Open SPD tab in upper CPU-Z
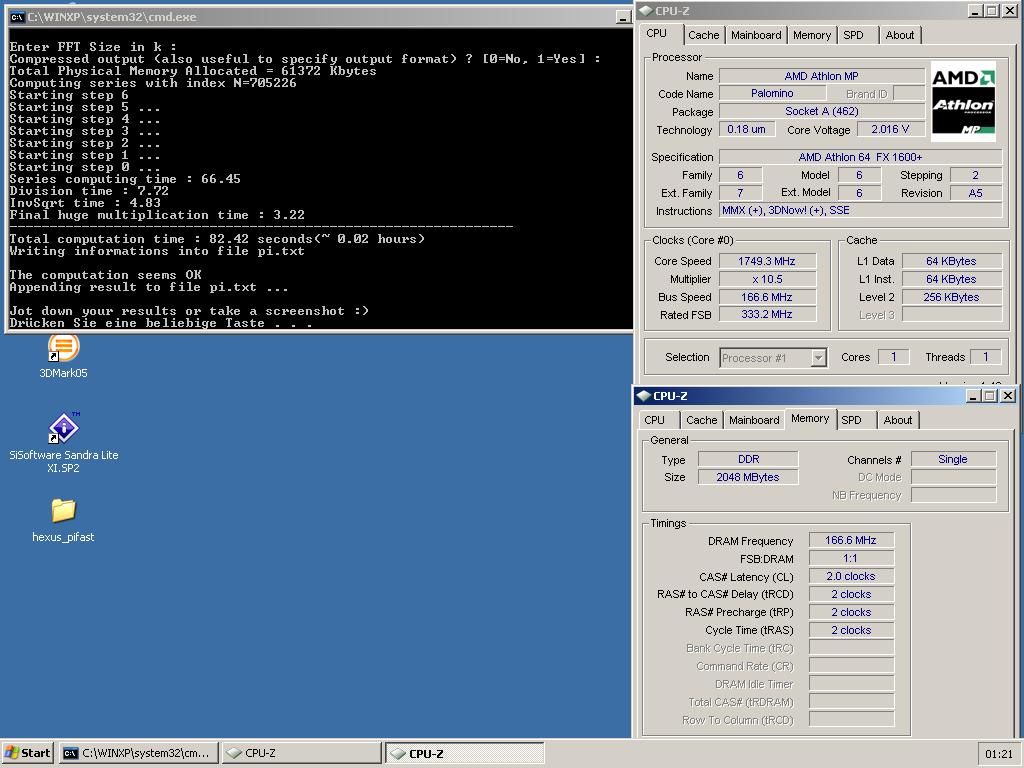This screenshot has height=768, width=1024. point(853,35)
